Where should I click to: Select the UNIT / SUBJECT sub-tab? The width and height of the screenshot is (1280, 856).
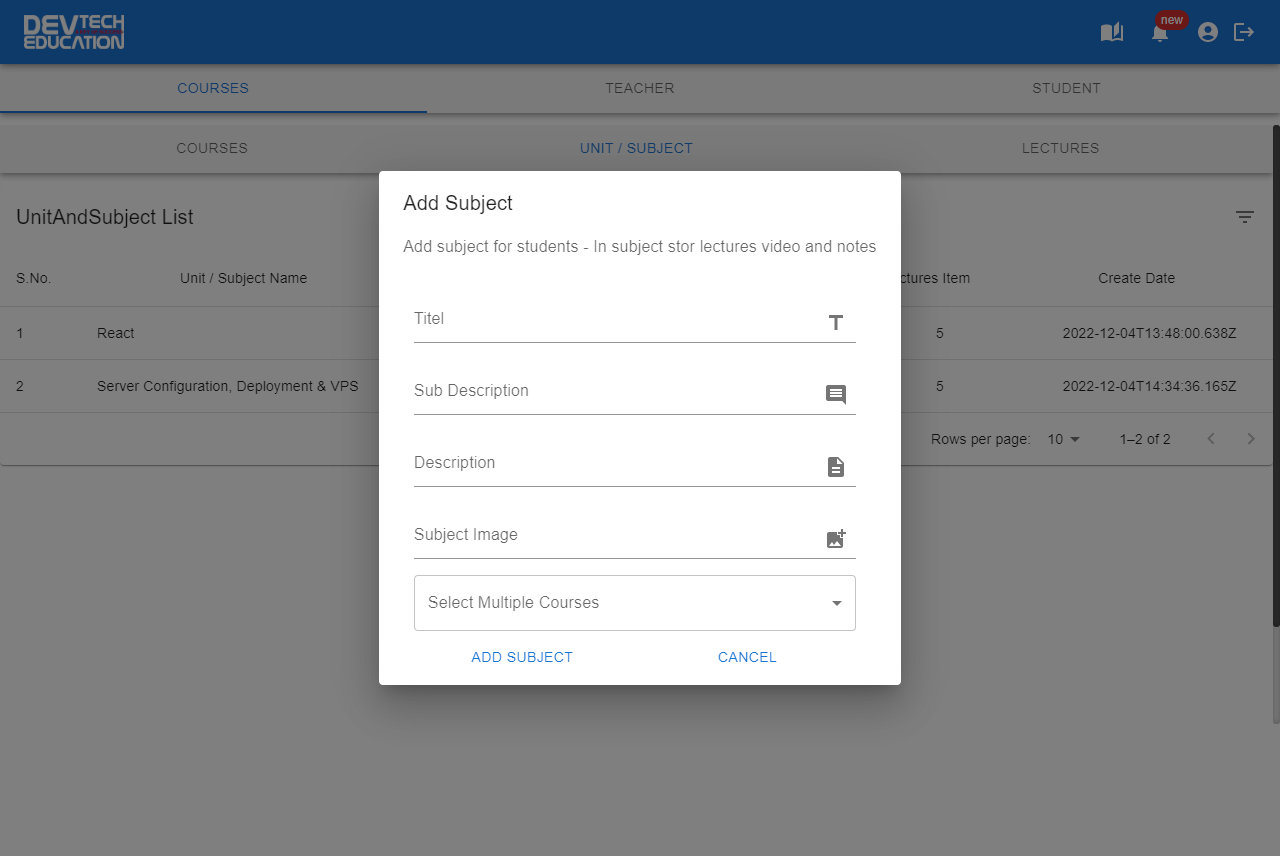coord(636,148)
